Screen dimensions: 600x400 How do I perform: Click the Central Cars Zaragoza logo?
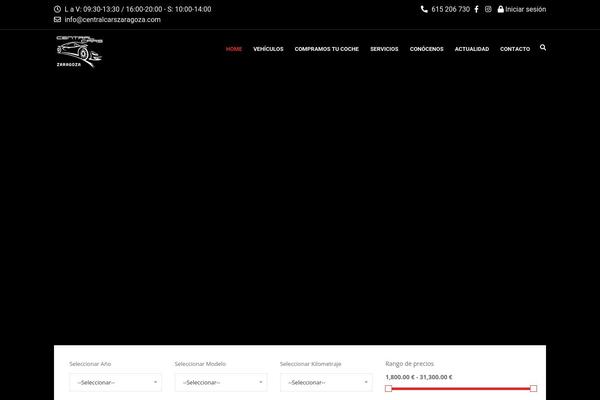(80, 52)
